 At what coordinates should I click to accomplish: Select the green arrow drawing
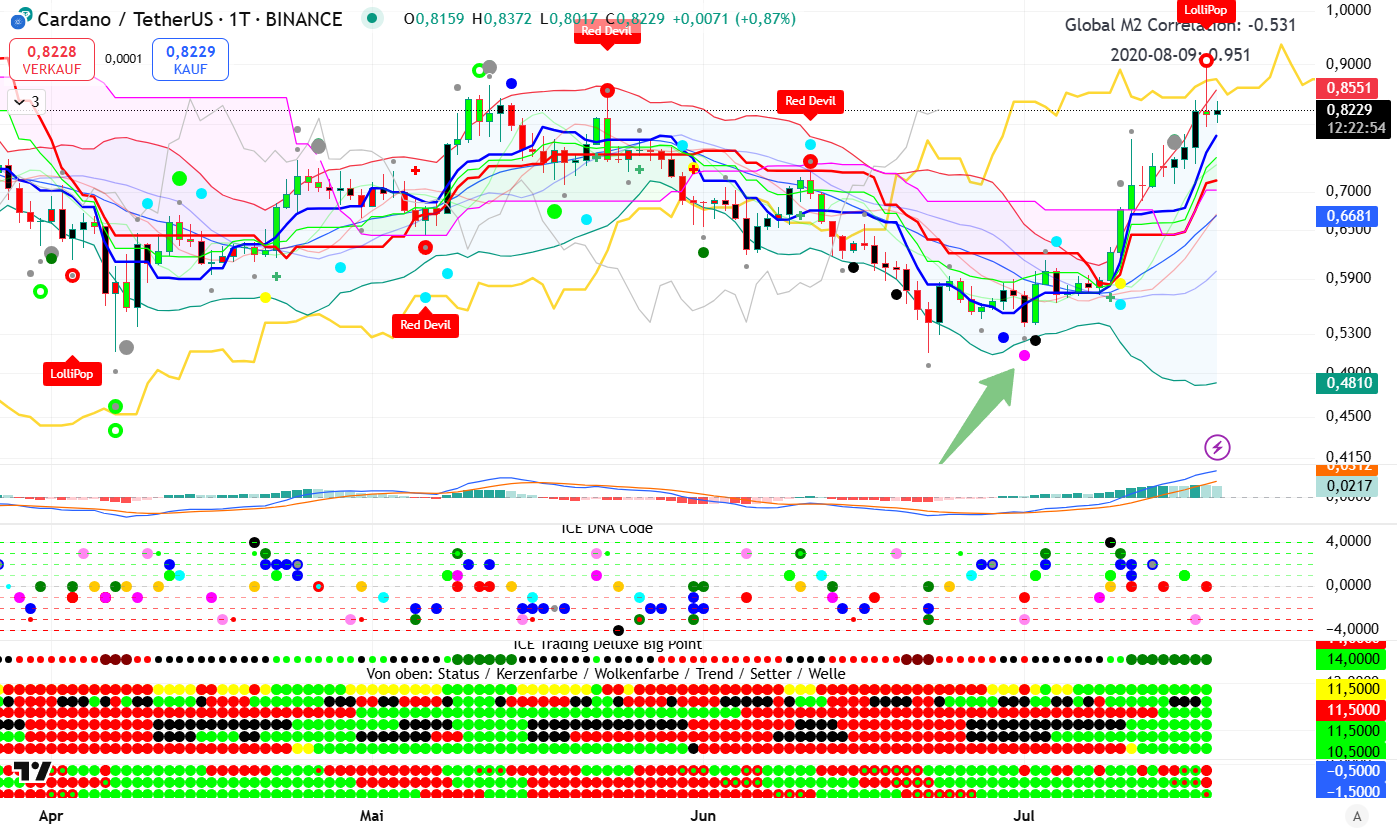(x=979, y=415)
